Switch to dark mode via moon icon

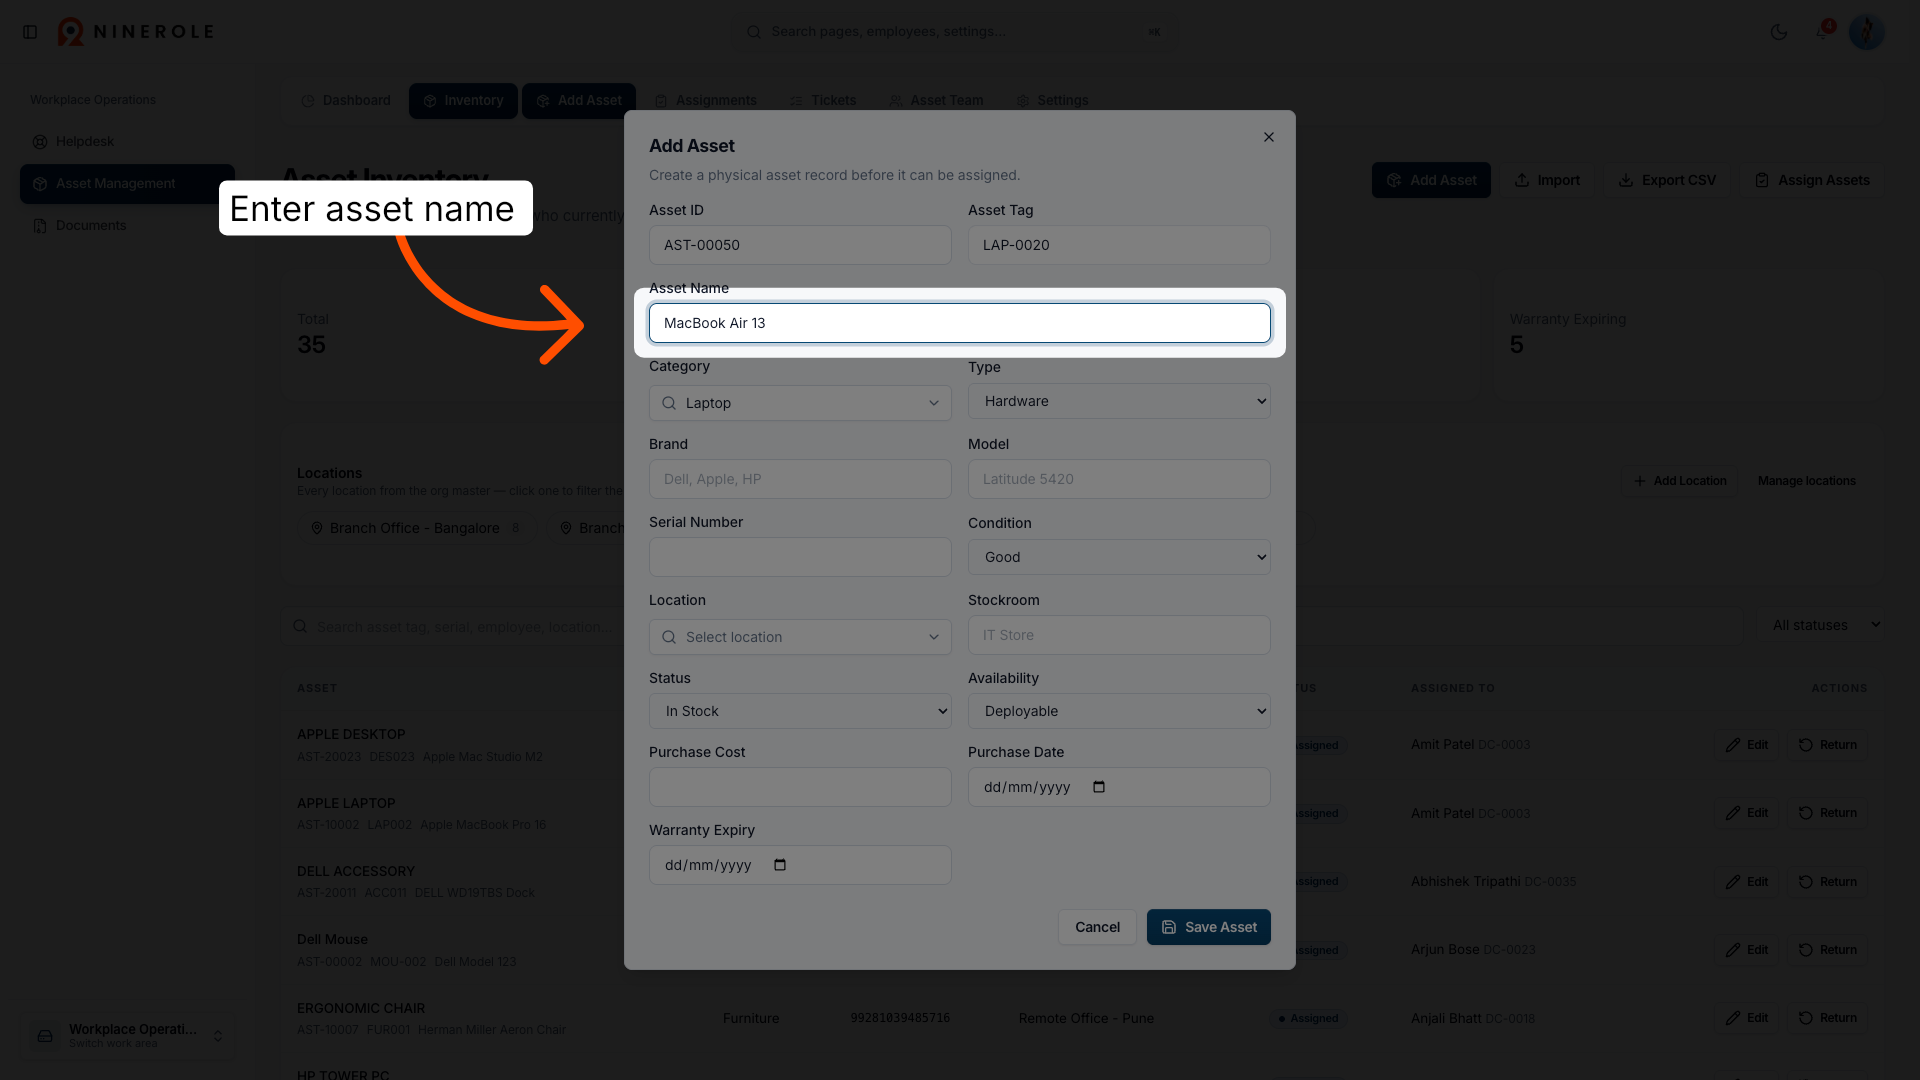pos(1778,32)
